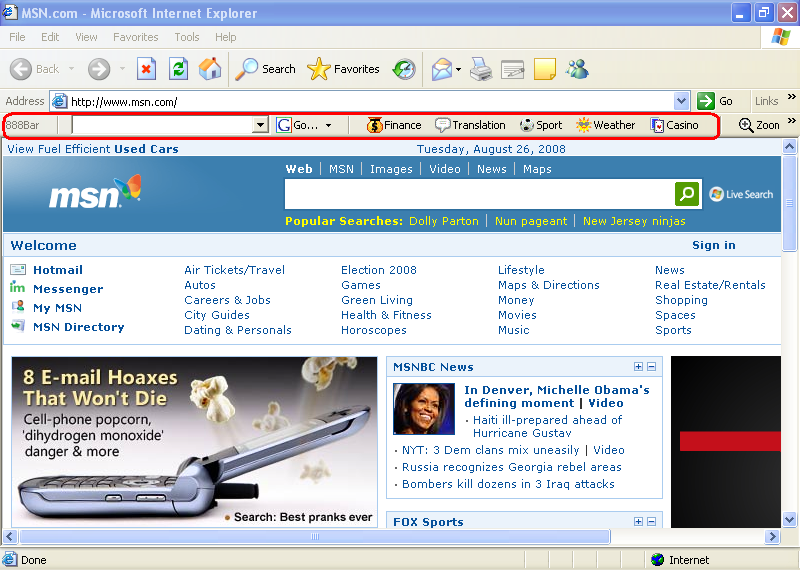800x570 pixels.
Task: Open the Tools menu
Action: pos(187,37)
